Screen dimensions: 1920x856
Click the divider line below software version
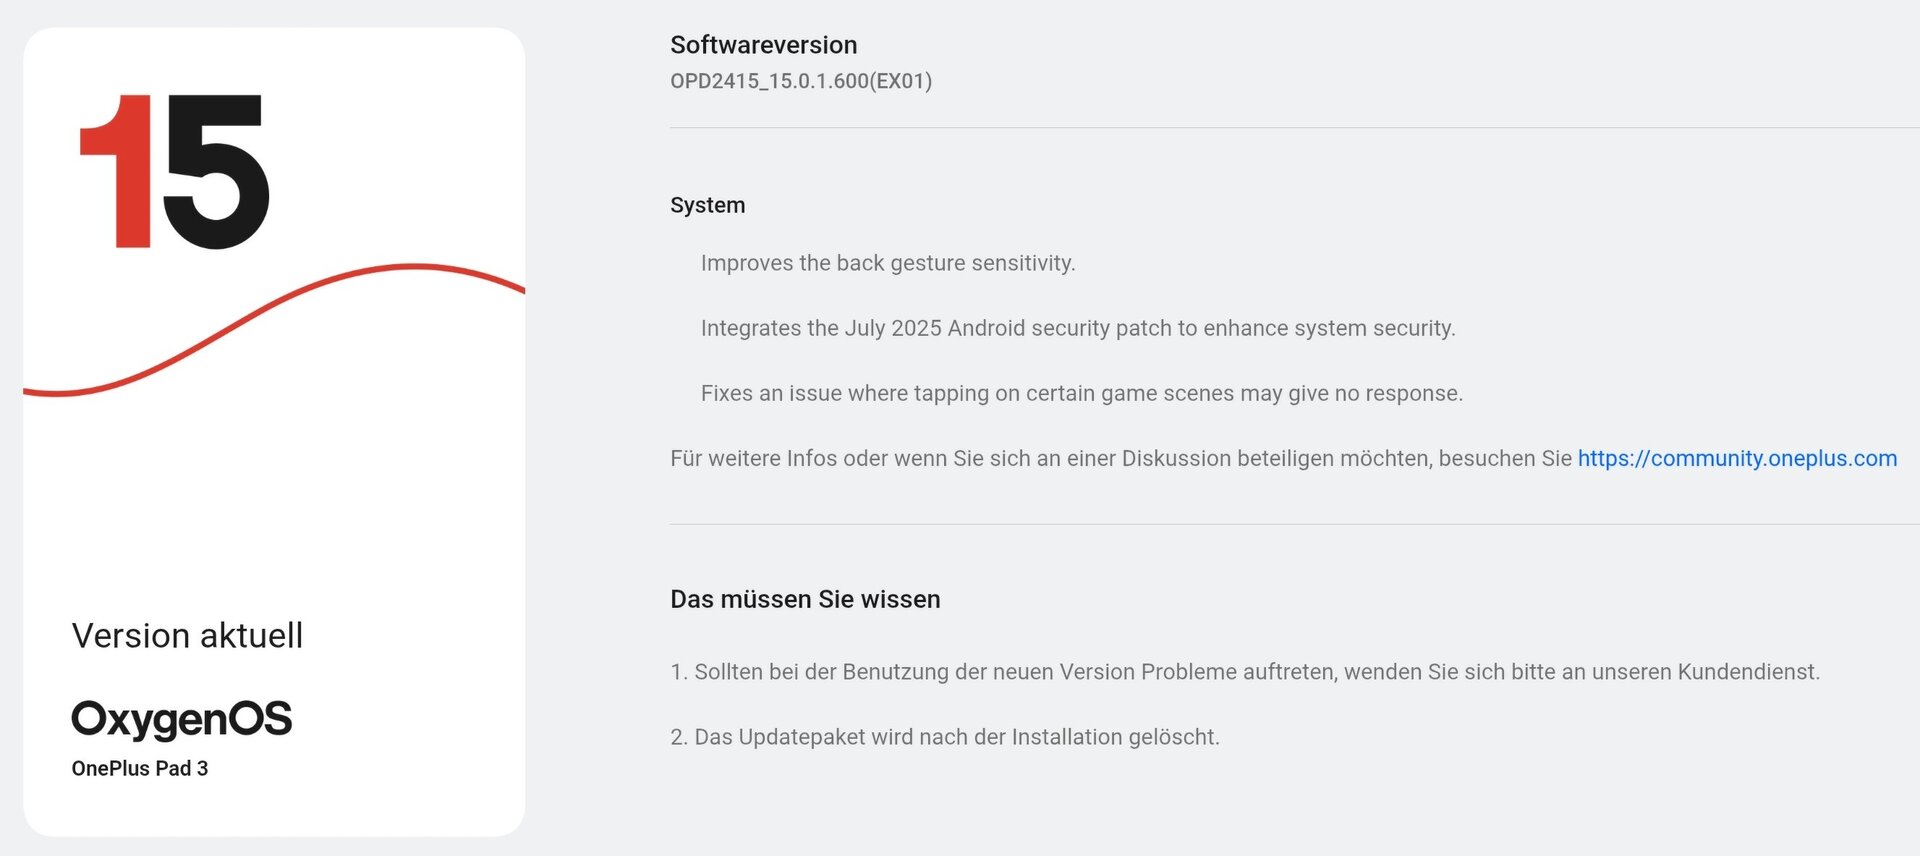click(1295, 128)
